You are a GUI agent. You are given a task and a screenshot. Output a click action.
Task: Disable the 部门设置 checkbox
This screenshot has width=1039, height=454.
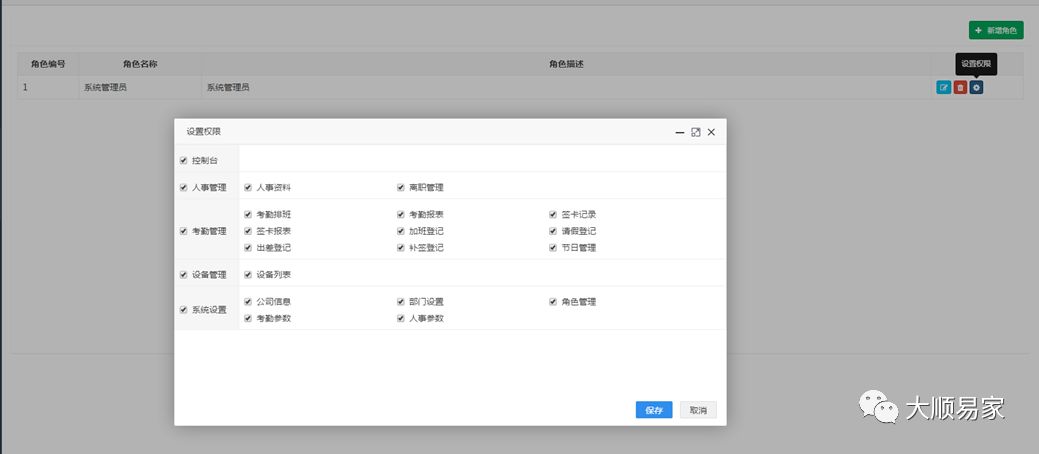pyautogui.click(x=401, y=301)
